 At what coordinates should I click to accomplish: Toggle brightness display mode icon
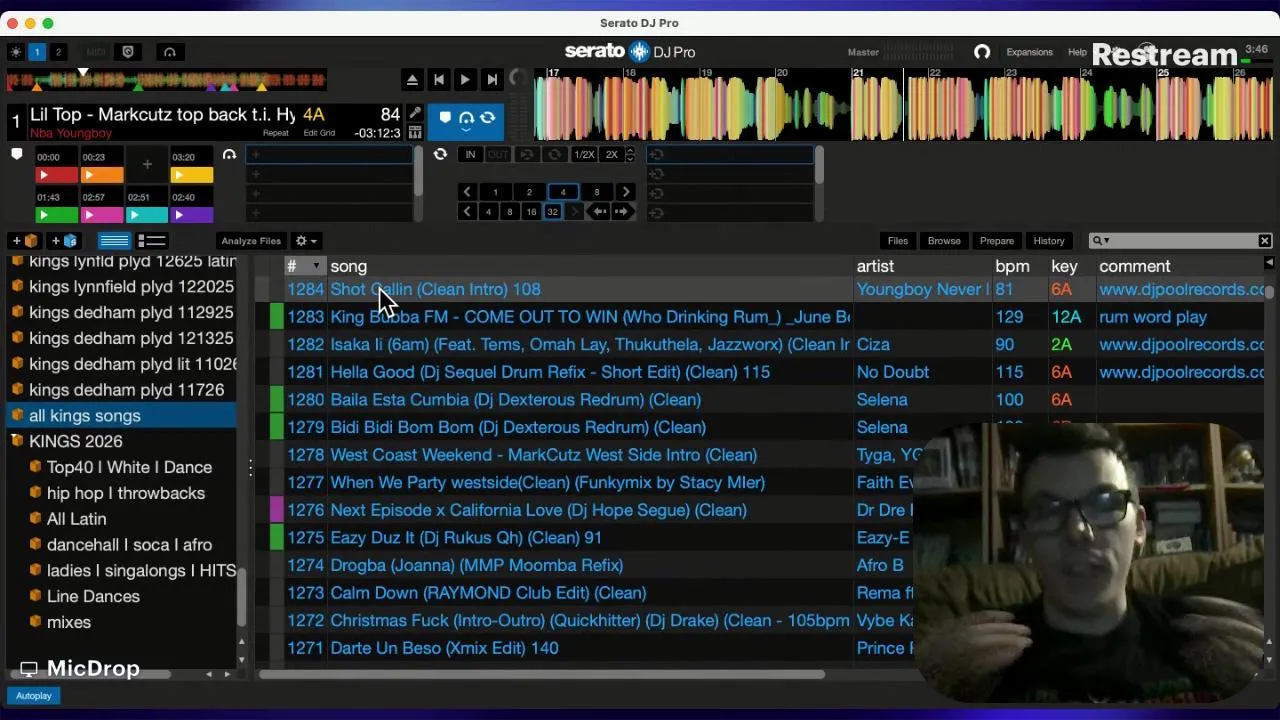tap(16, 52)
